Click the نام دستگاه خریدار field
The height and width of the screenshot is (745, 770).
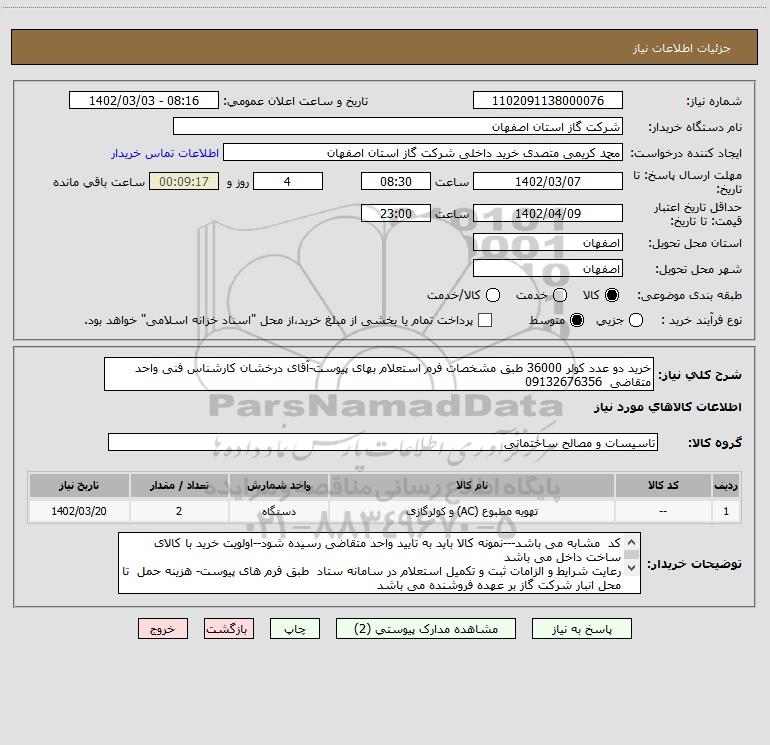pyautogui.click(x=398, y=126)
